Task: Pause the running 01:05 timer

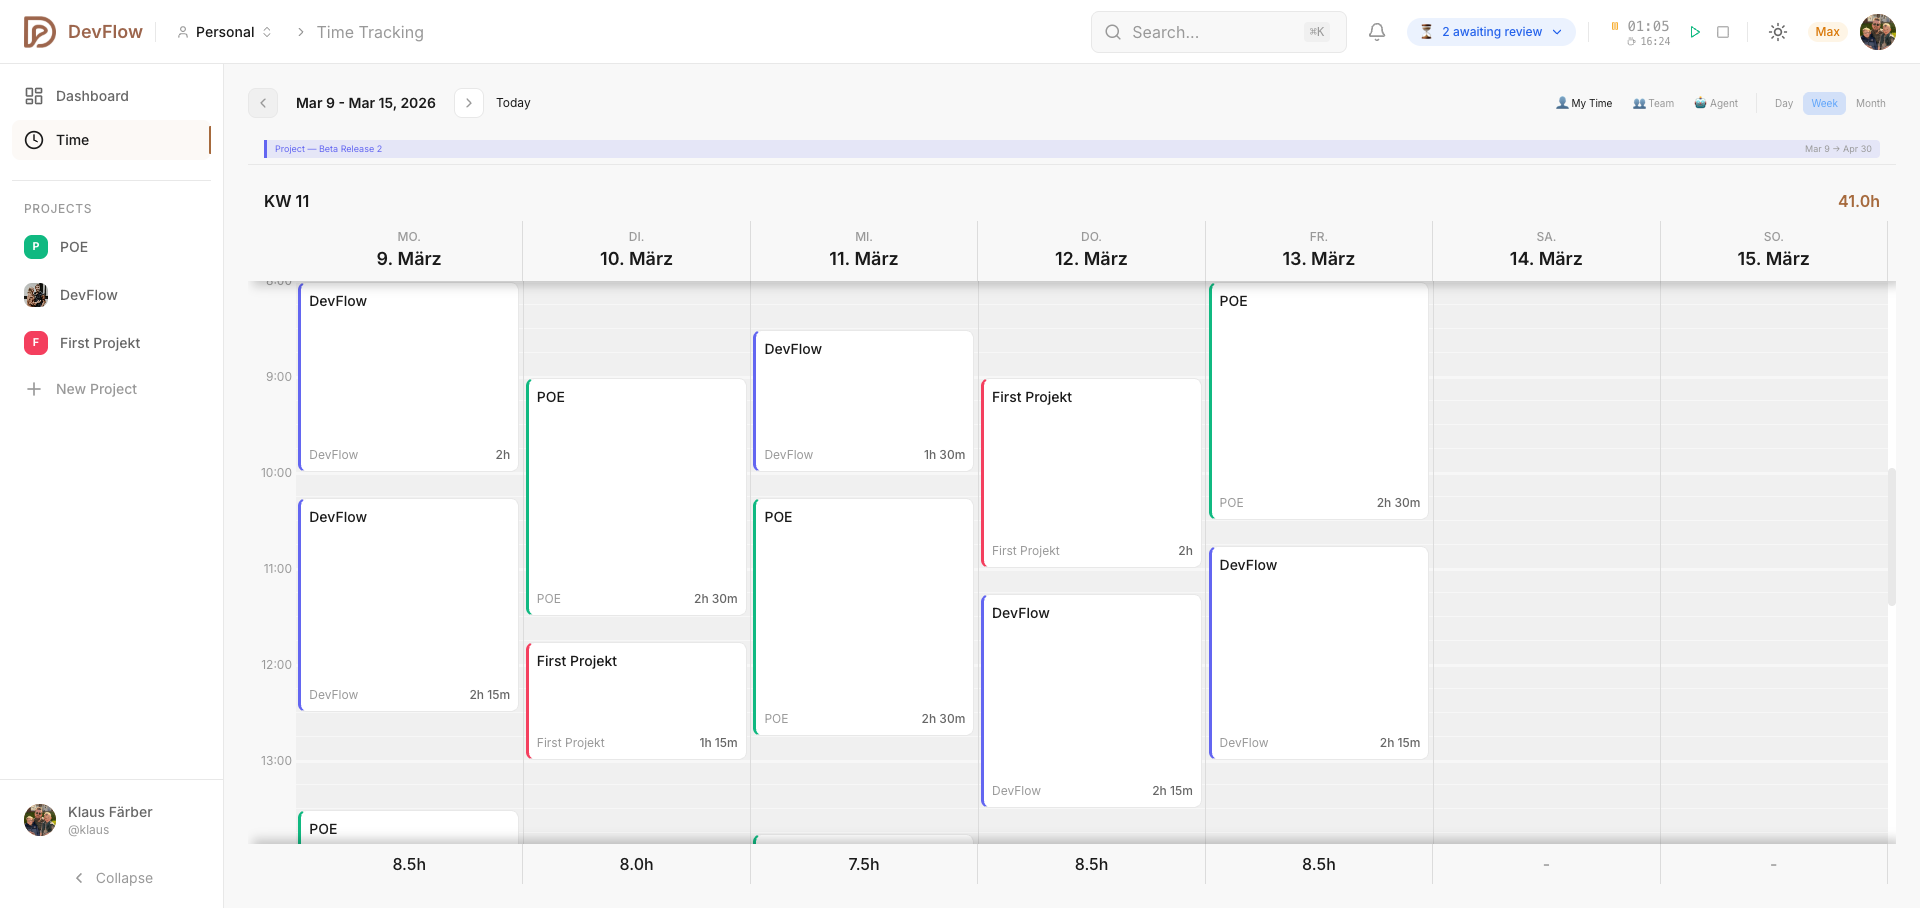Action: 1616,26
